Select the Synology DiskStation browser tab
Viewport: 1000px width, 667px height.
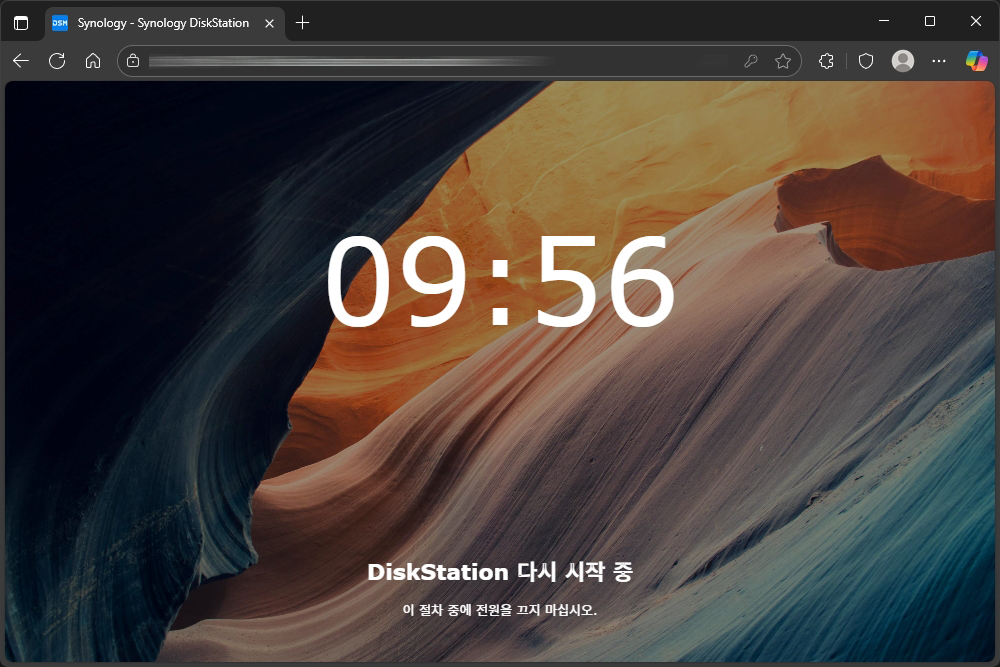(164, 24)
